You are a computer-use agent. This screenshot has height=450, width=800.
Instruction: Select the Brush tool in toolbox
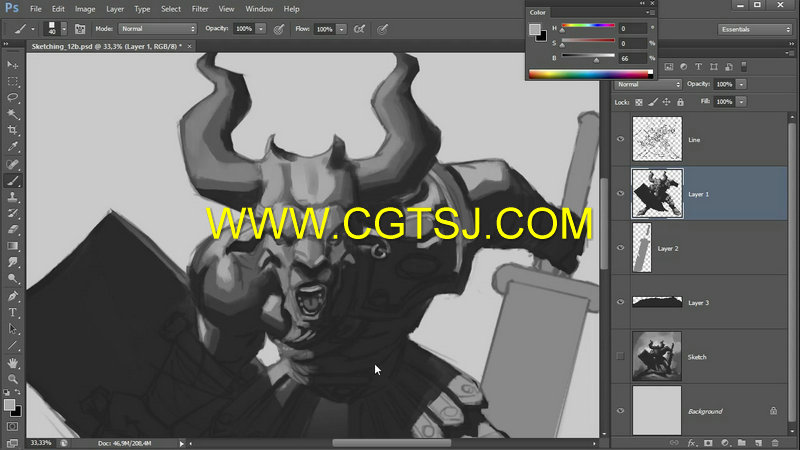13,180
